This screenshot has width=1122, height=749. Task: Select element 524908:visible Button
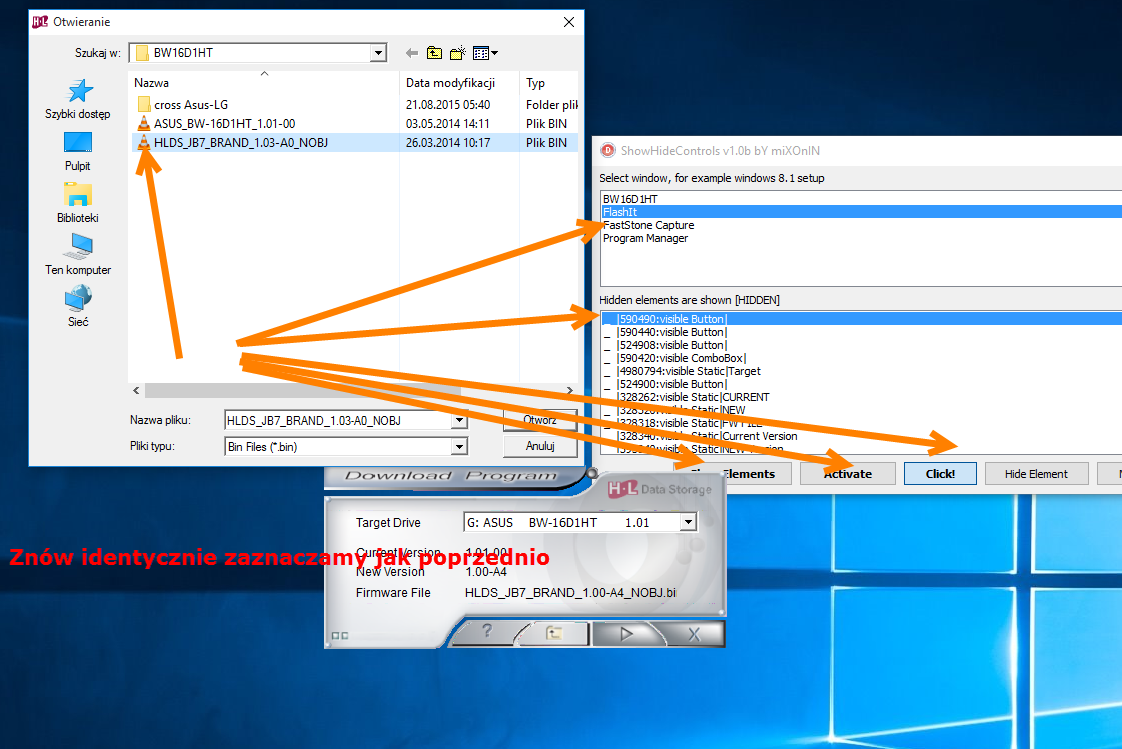pos(861,345)
